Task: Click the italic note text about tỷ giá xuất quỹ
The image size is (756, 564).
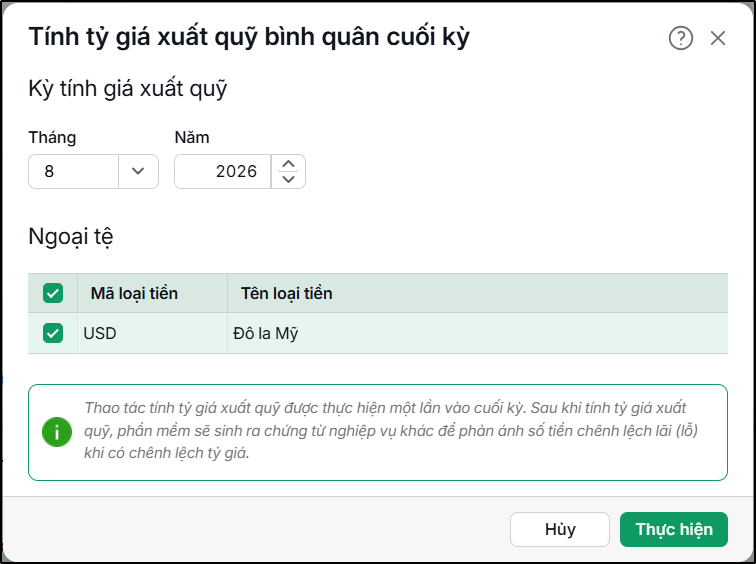Action: (x=391, y=430)
